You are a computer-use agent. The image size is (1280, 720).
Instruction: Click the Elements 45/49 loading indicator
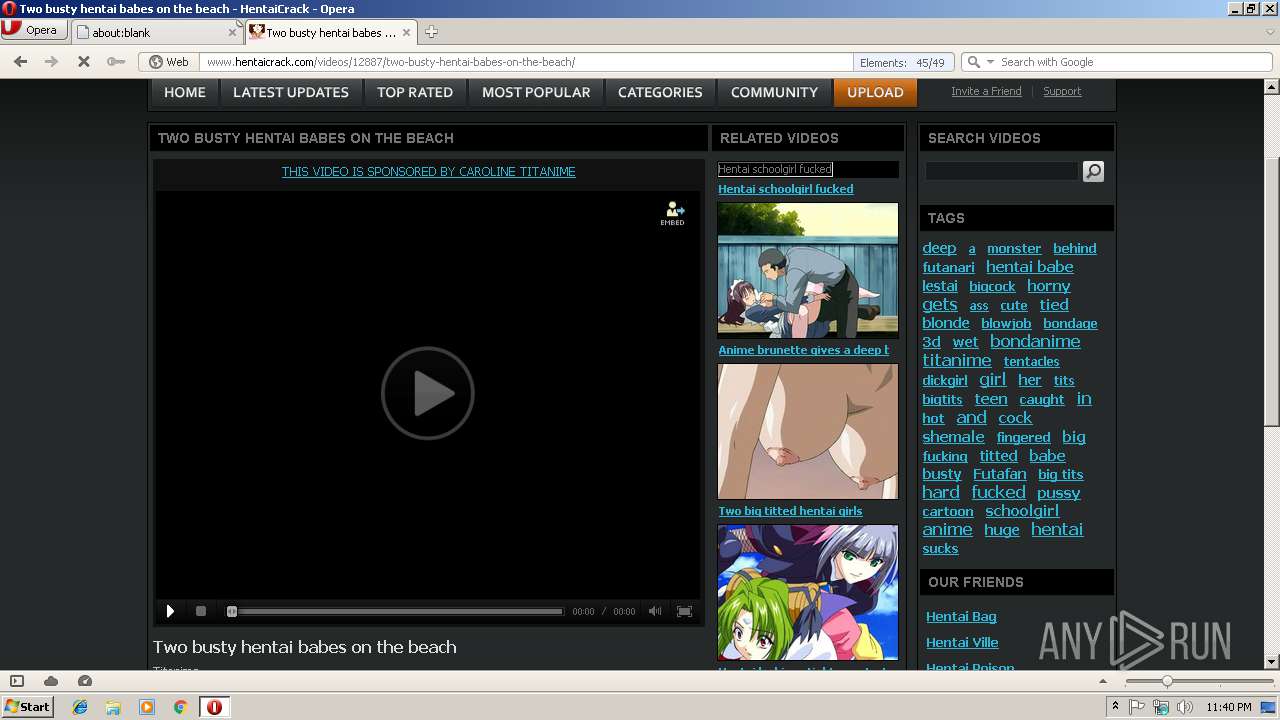point(902,62)
